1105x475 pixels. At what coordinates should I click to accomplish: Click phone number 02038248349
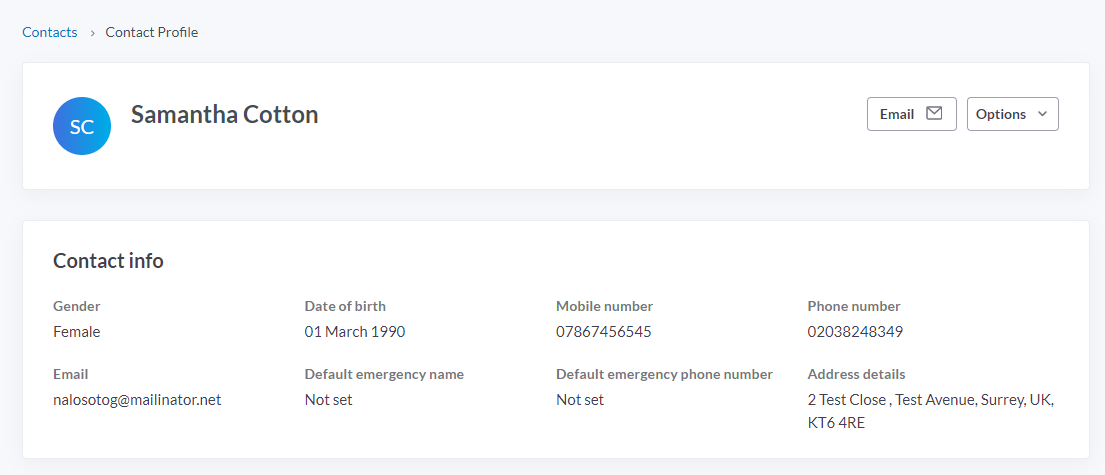[855, 332]
